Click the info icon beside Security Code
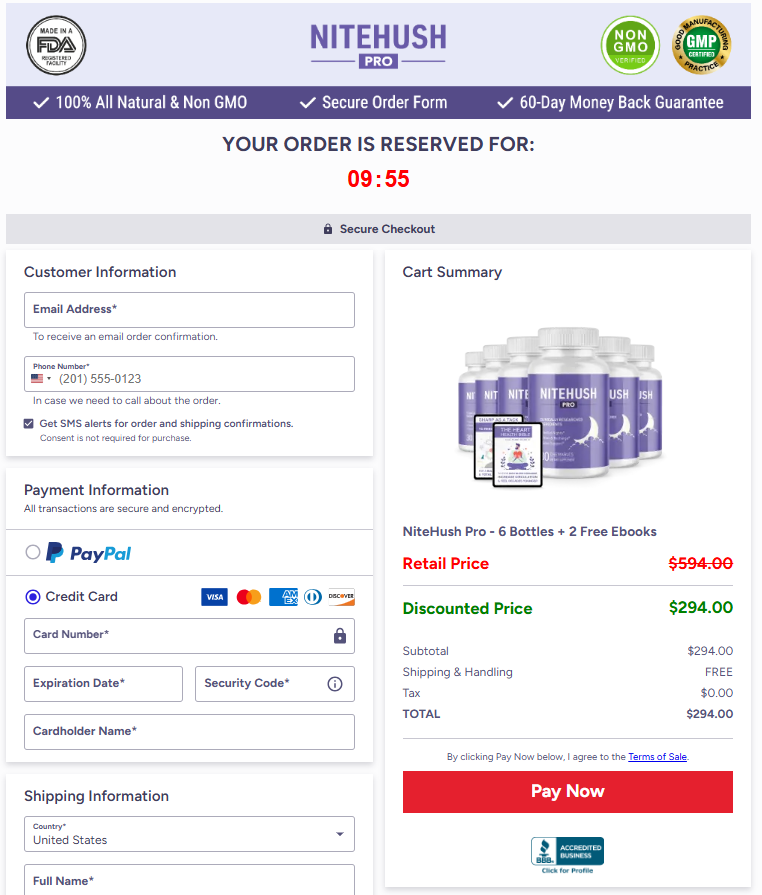762x895 pixels. pos(334,684)
